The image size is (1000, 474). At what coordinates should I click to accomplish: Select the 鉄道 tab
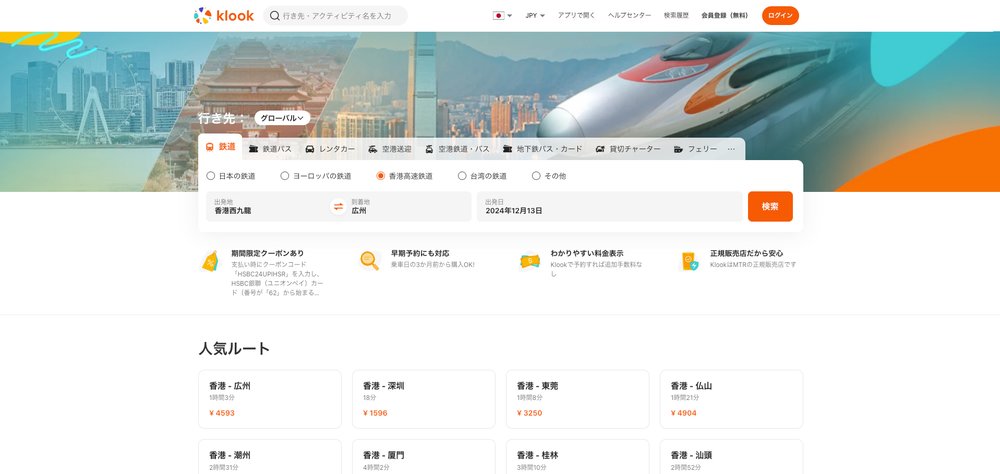(x=220, y=147)
